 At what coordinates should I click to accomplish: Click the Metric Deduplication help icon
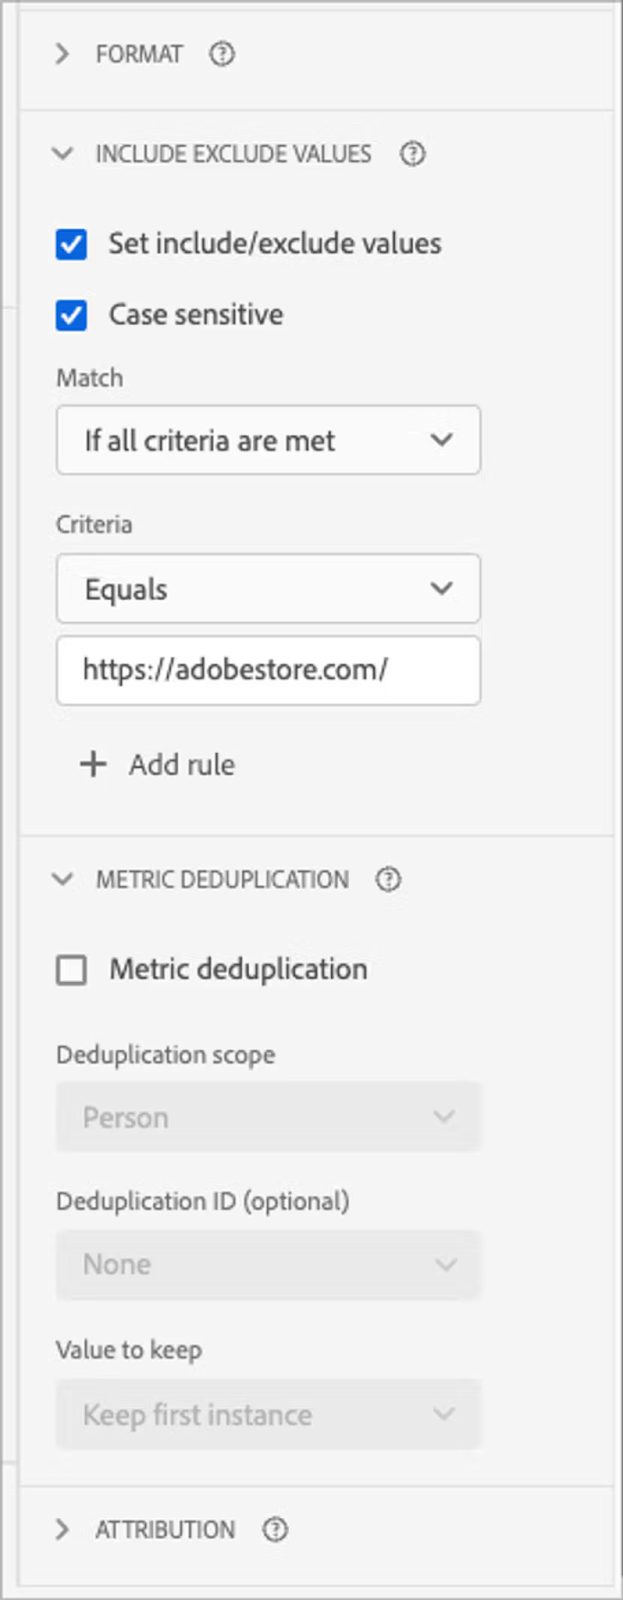[x=388, y=879]
